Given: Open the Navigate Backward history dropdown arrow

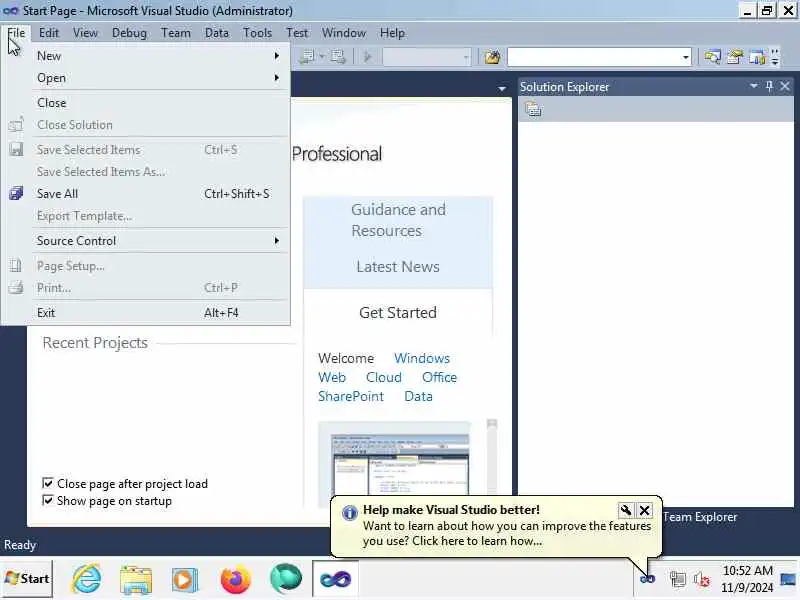Looking at the screenshot, I should [321, 57].
